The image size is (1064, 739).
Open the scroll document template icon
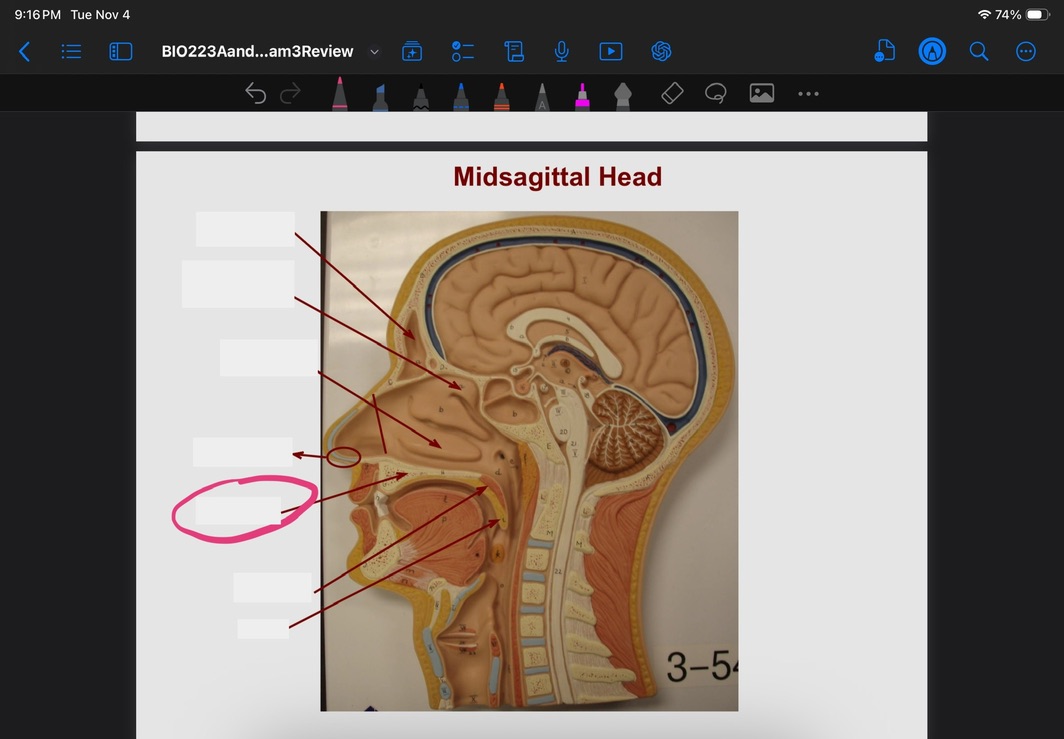(x=513, y=51)
